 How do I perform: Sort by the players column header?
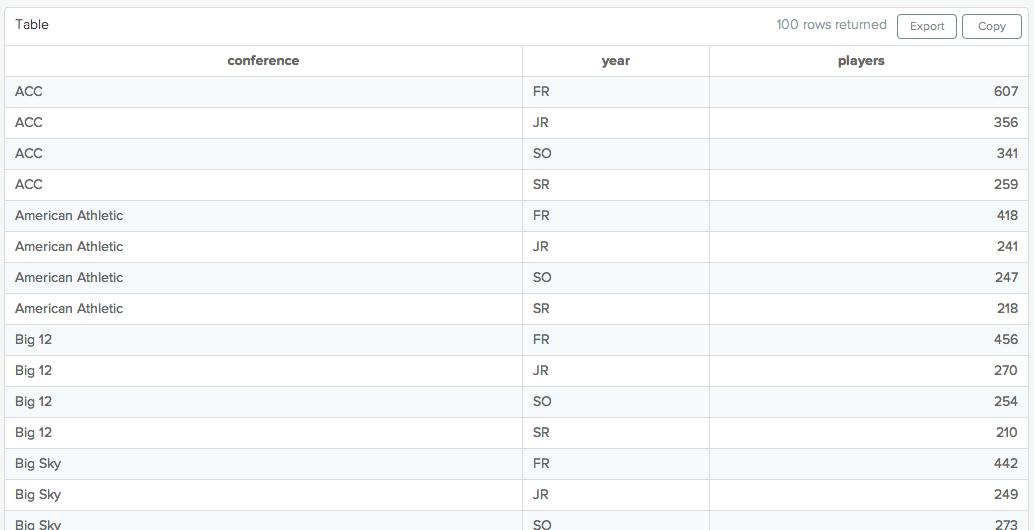click(861, 61)
